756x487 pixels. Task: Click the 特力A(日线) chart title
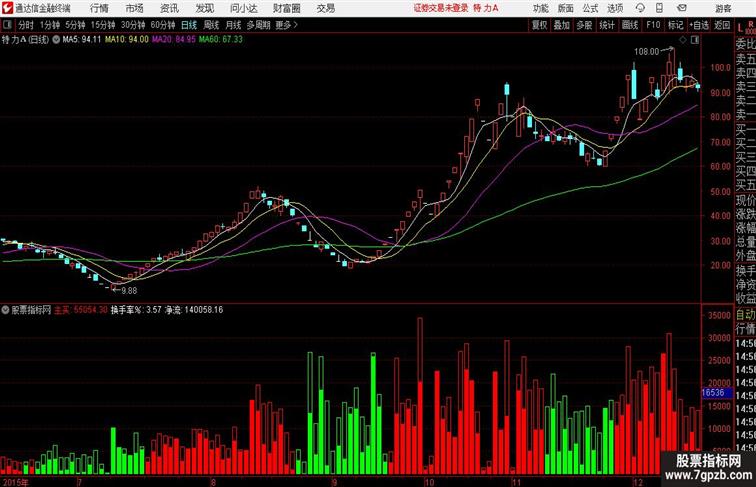[x=26, y=40]
